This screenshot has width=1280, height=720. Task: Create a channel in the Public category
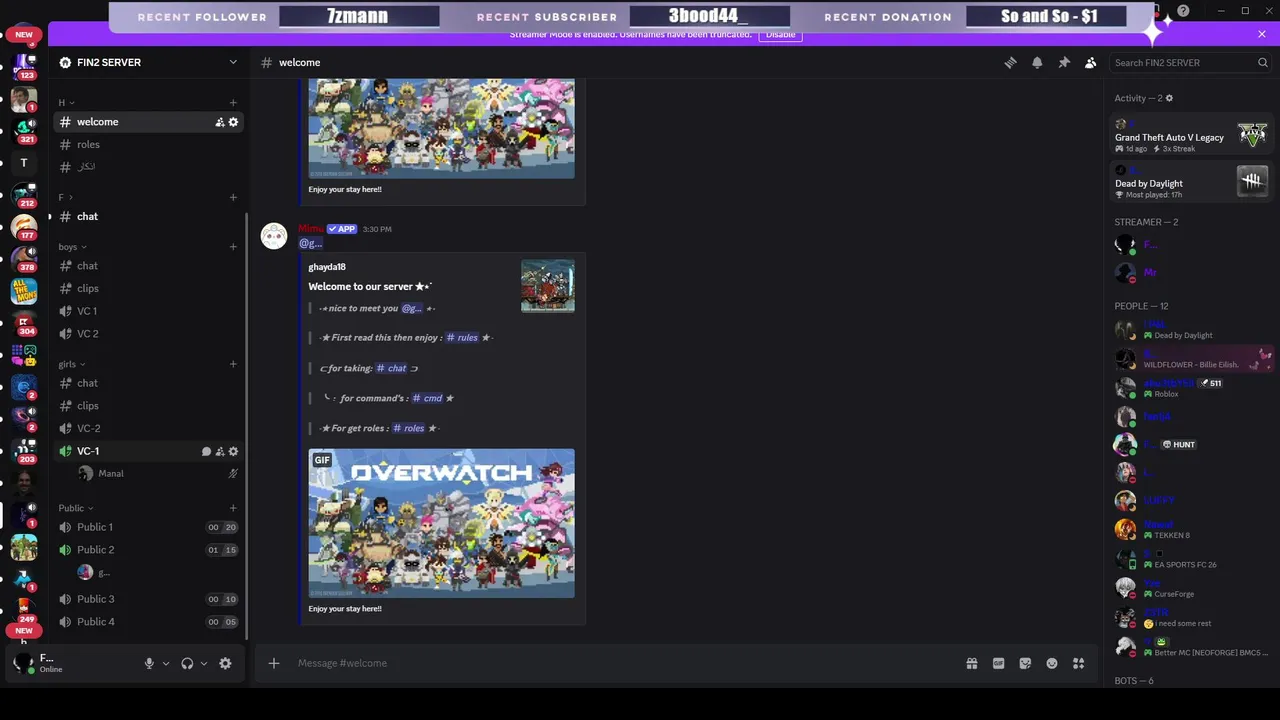pyautogui.click(x=233, y=508)
